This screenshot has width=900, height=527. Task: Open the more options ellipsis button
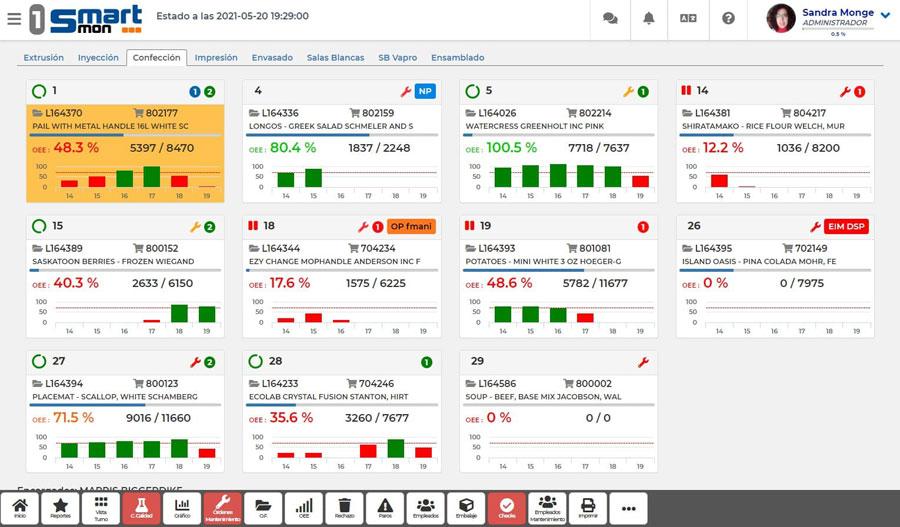coord(629,508)
